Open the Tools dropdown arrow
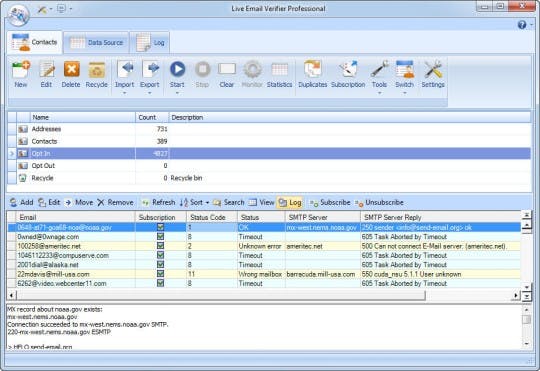 pos(380,93)
